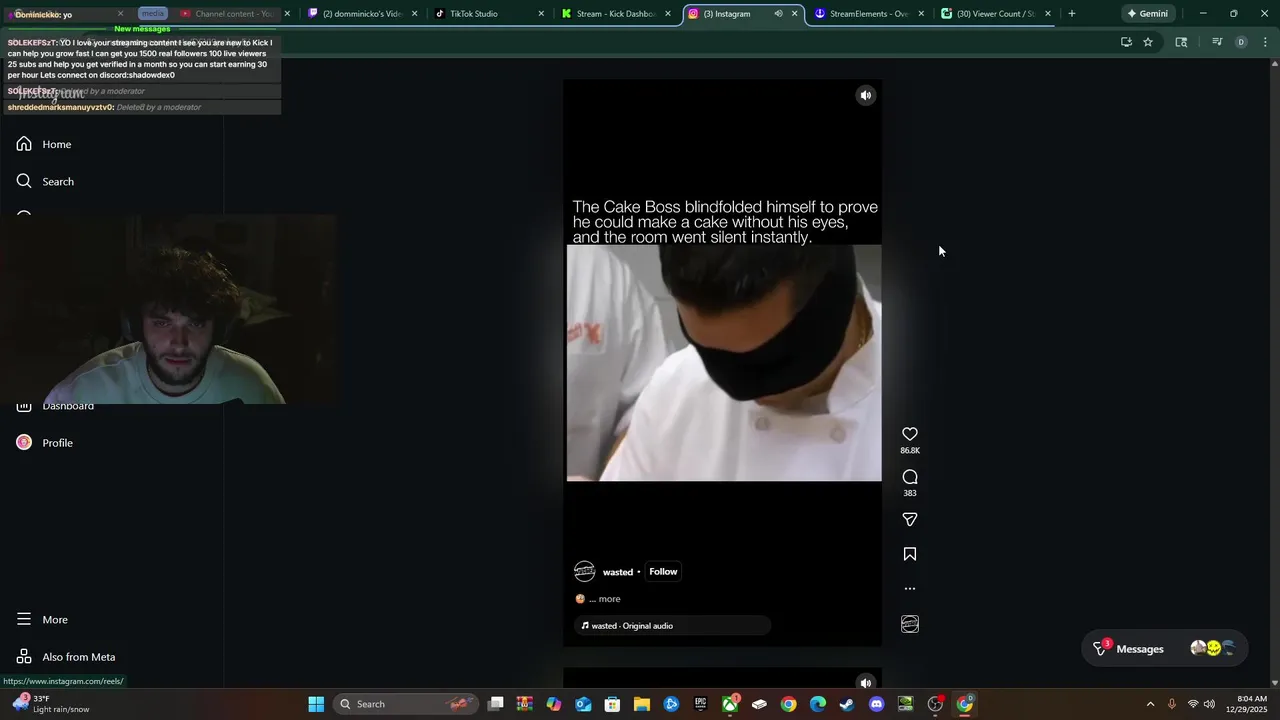Switch to the Stream - Kick Dashboard tab

point(615,14)
